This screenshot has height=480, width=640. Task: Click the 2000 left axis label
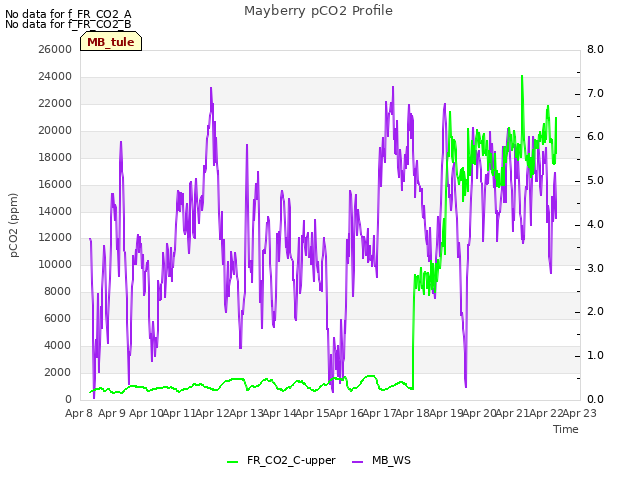pos(57,372)
